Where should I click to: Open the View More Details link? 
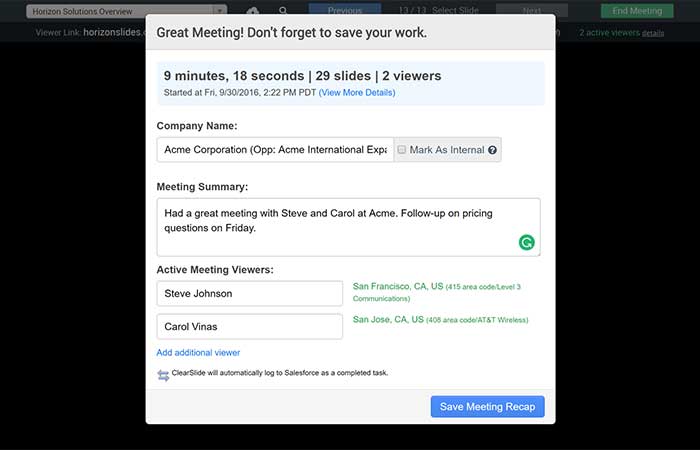pyautogui.click(x=357, y=92)
